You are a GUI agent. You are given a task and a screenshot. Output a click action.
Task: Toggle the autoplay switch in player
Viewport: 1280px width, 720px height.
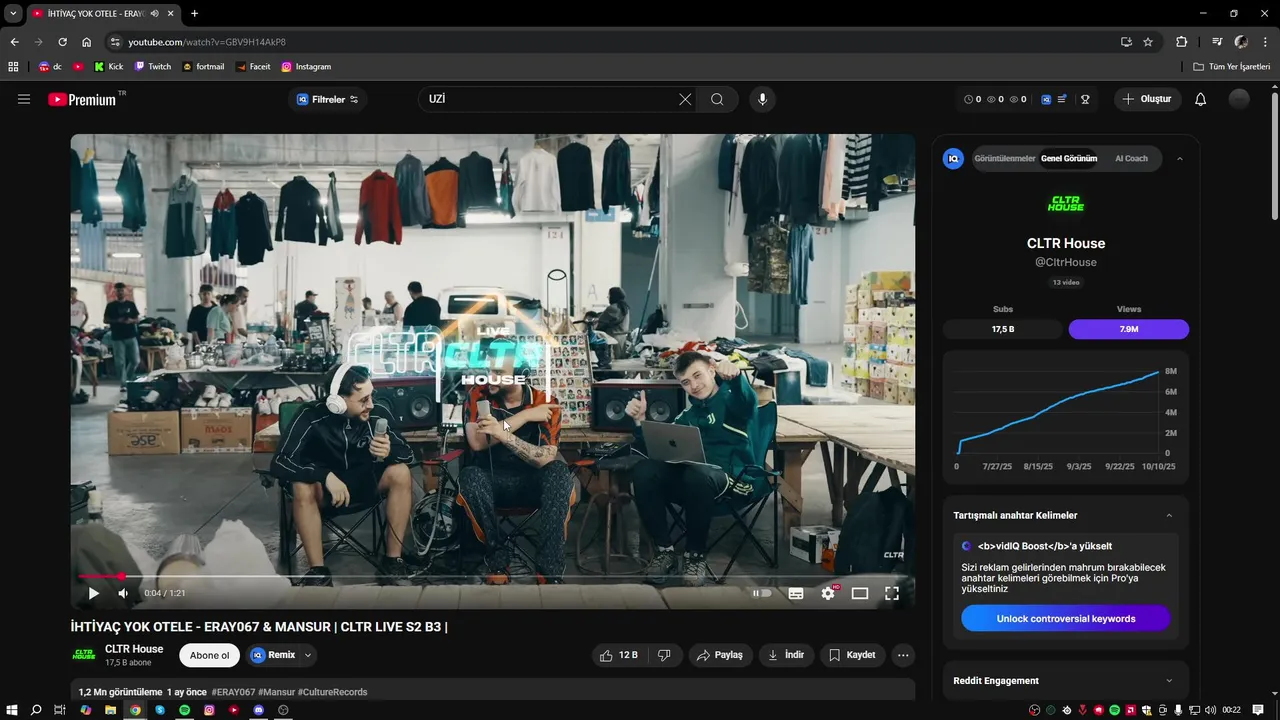coord(762,593)
